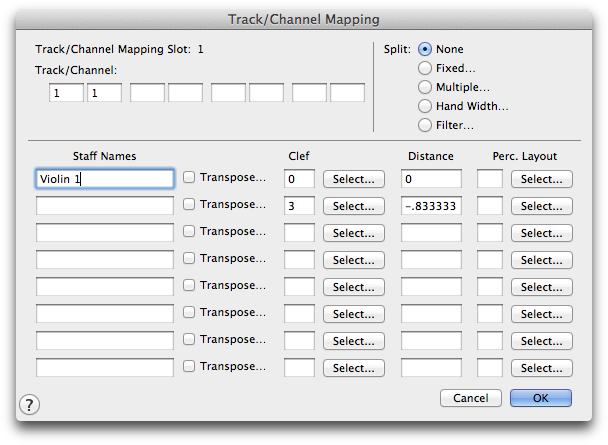This screenshot has height=445, width=608.
Task: Click the first Track/Channel field
Action: click(66, 93)
